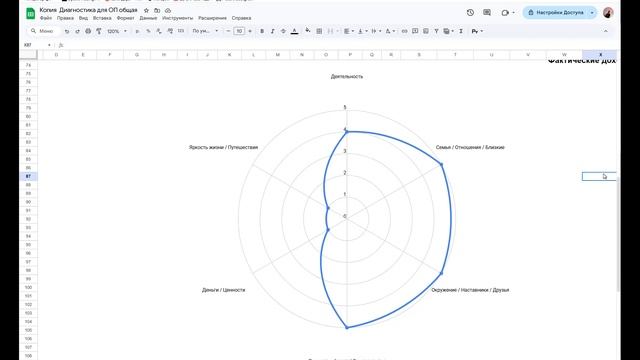Open the text wrapping dropdown
The image size is (640, 360).
point(376,31)
